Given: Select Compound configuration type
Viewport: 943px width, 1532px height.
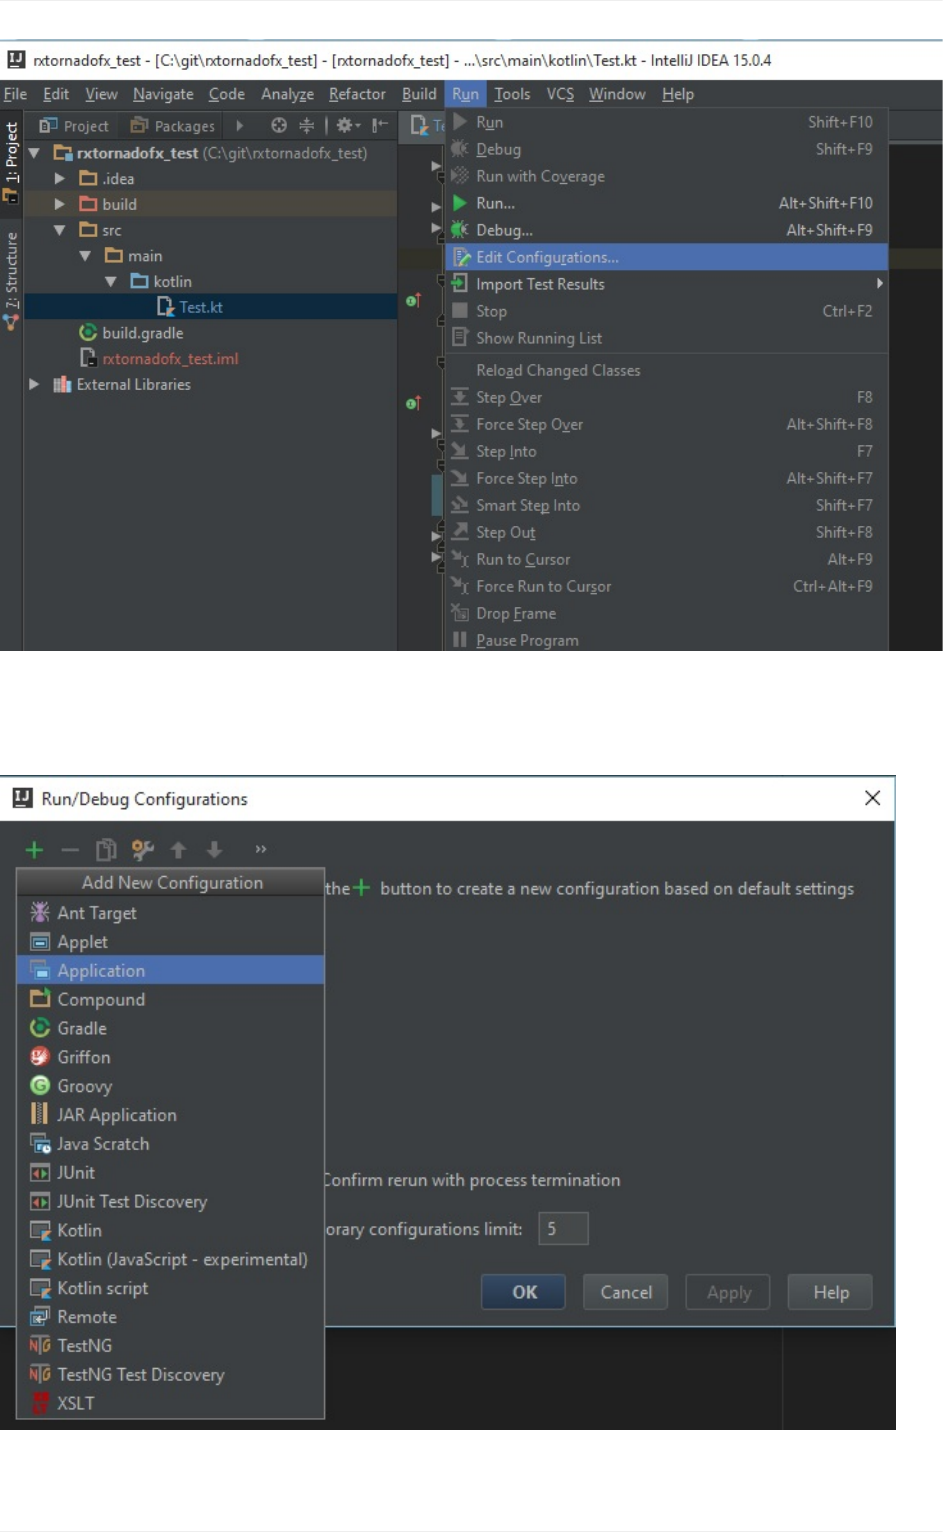Looking at the screenshot, I should click(x=171, y=999).
